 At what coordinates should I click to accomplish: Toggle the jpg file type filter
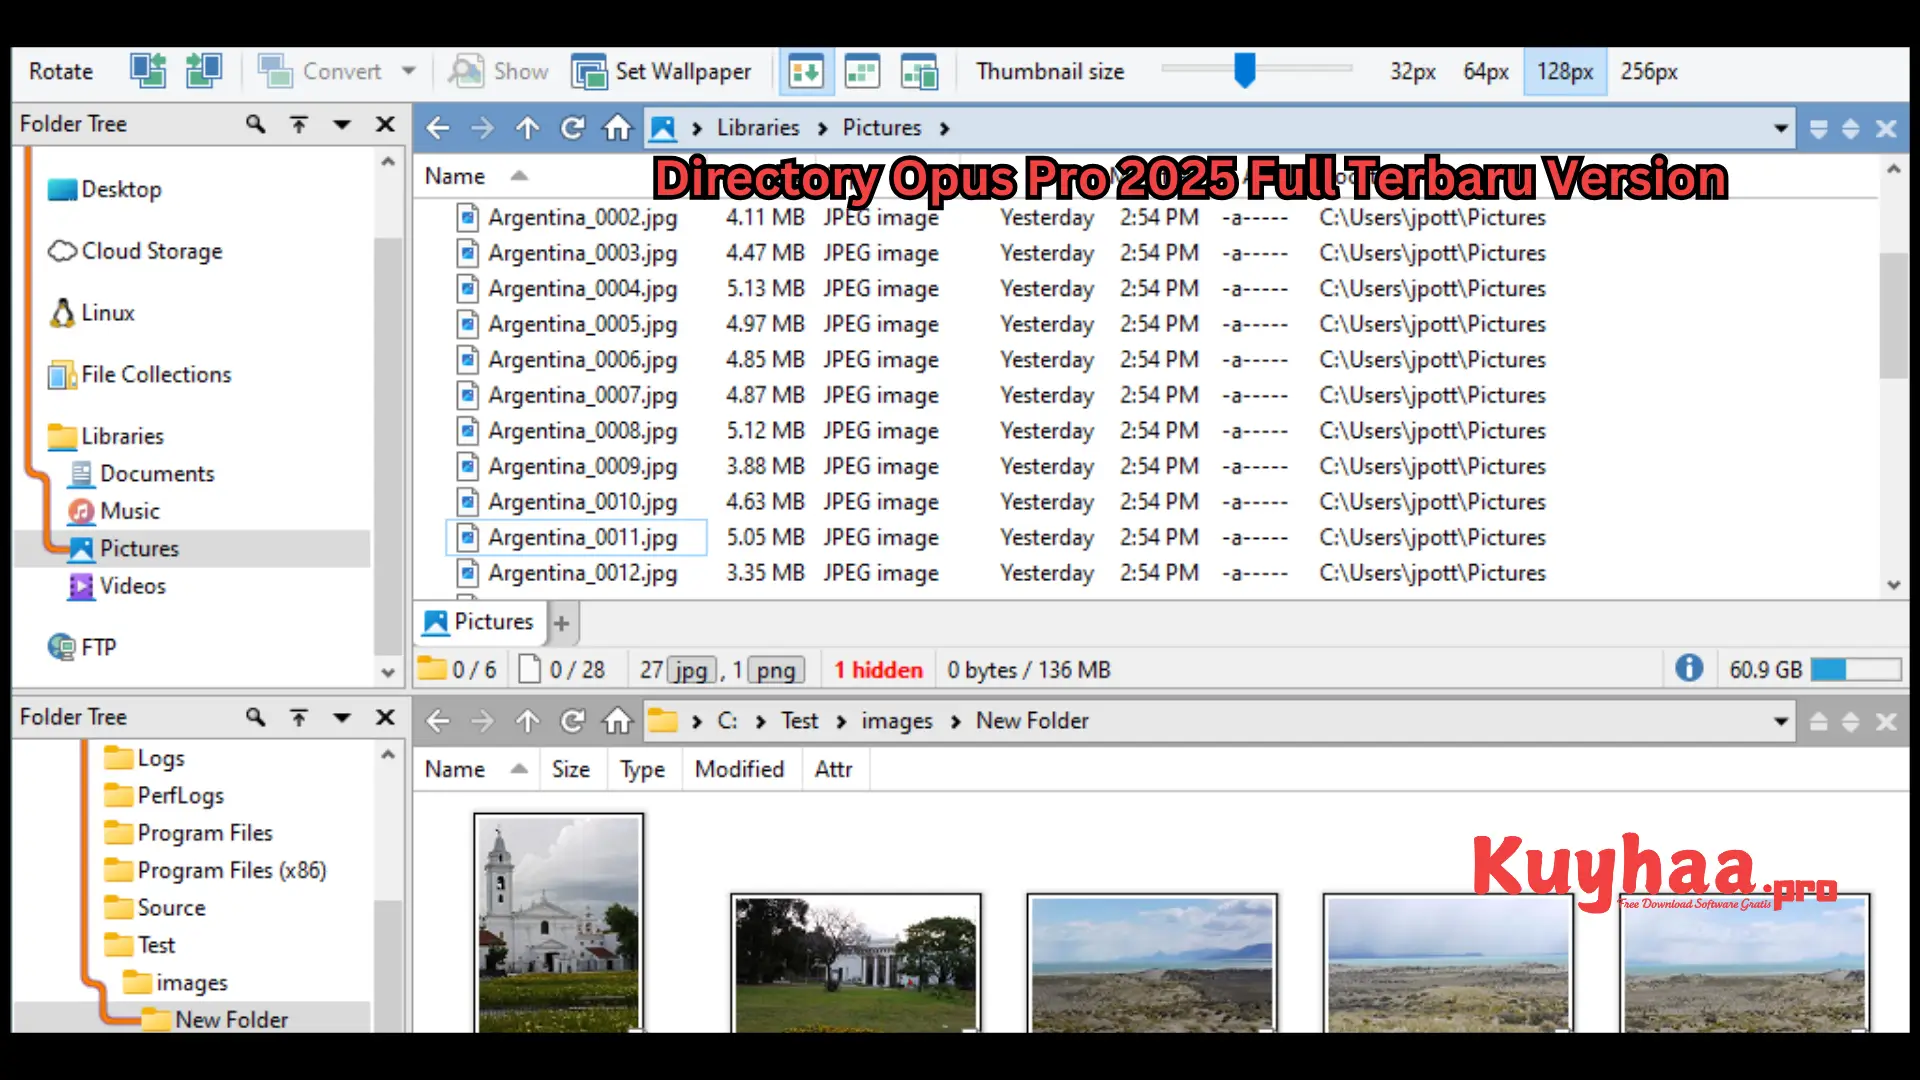(691, 670)
